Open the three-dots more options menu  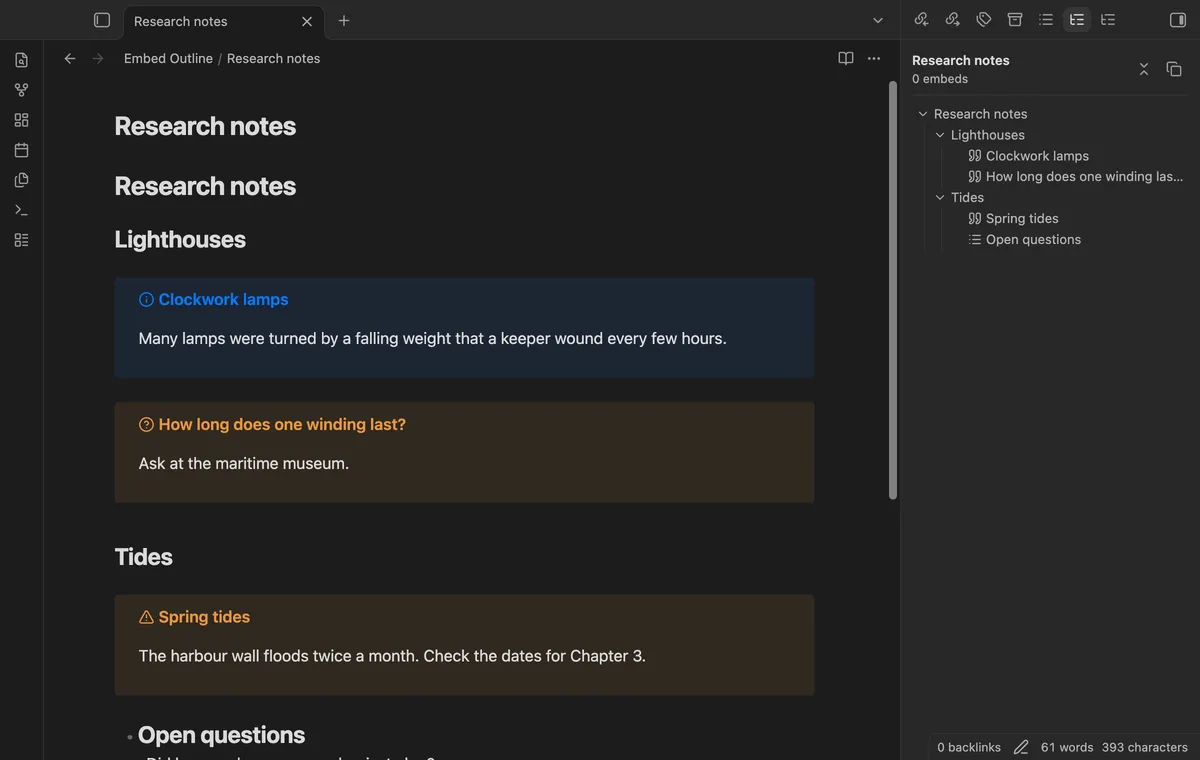pos(874,59)
